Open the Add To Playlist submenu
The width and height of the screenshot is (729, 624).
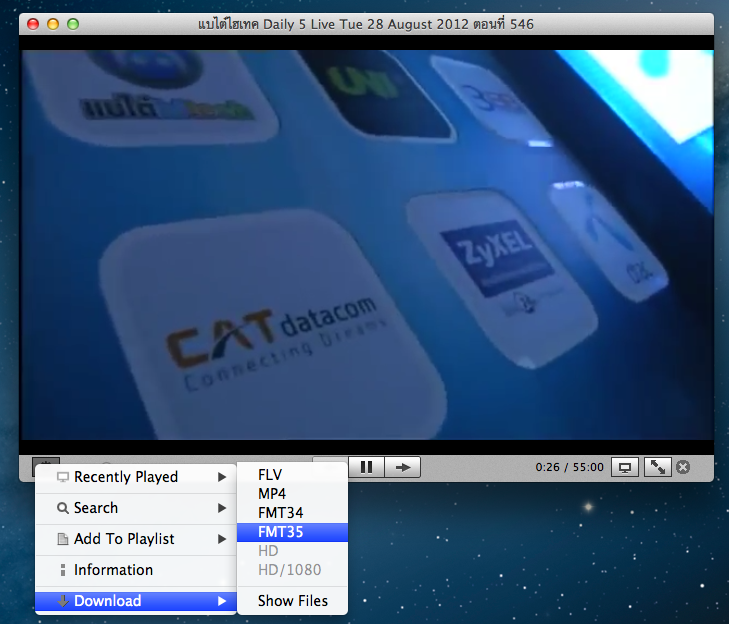click(136, 539)
